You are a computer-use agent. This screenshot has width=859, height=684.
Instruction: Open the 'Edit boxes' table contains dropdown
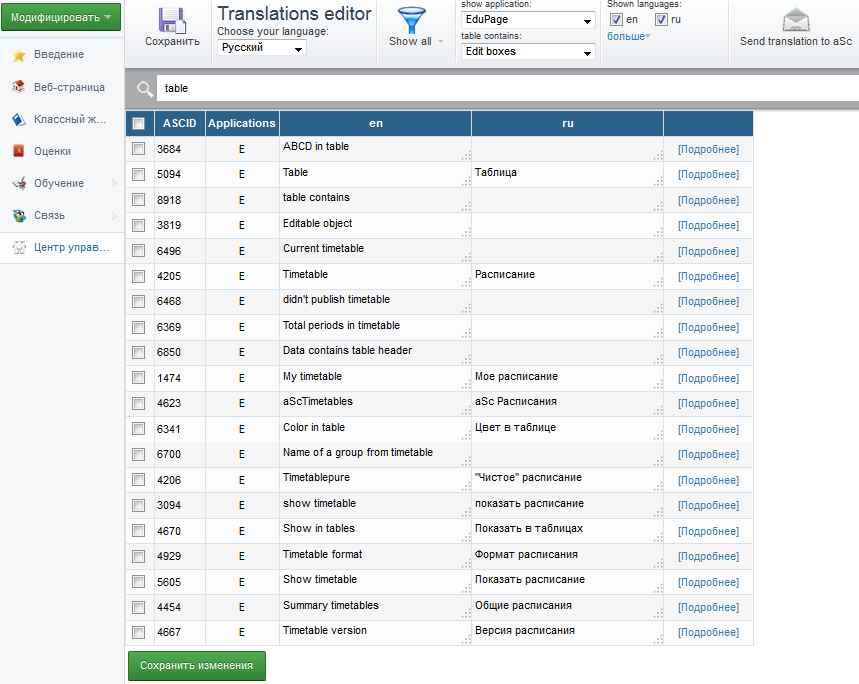point(528,51)
